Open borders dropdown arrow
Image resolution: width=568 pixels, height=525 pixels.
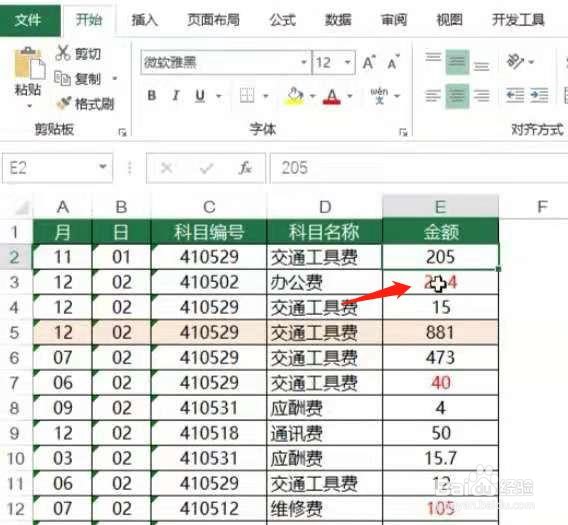click(x=266, y=96)
